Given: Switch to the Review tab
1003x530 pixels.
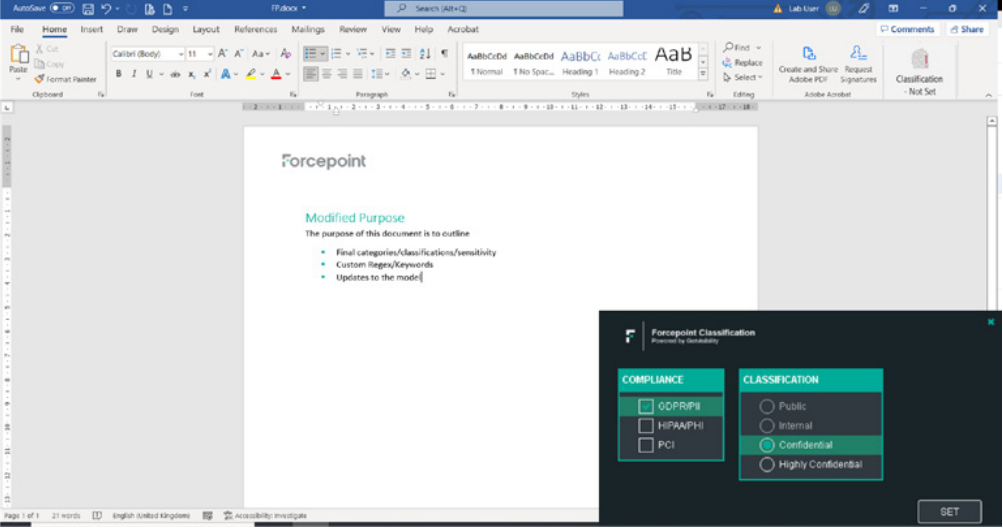Looking at the screenshot, I should (x=352, y=29).
